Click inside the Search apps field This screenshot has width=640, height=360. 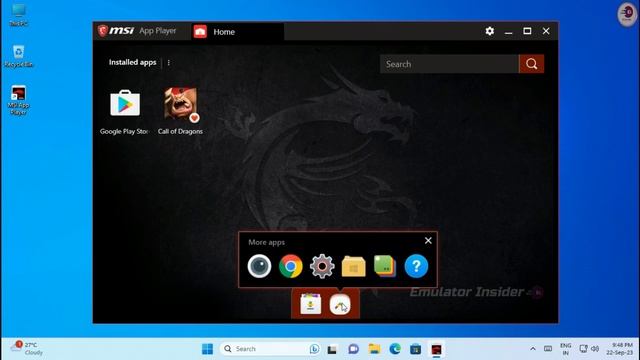point(449,64)
